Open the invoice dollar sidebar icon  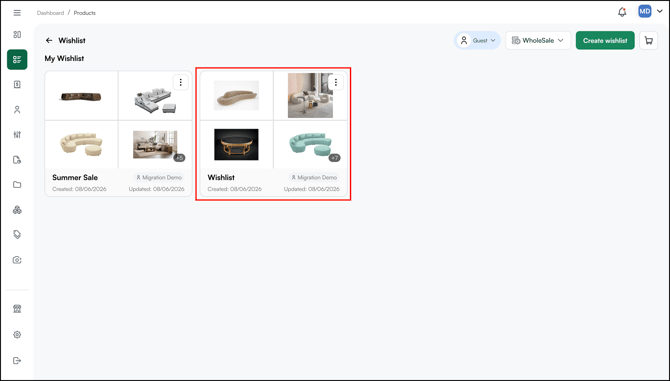[17, 85]
